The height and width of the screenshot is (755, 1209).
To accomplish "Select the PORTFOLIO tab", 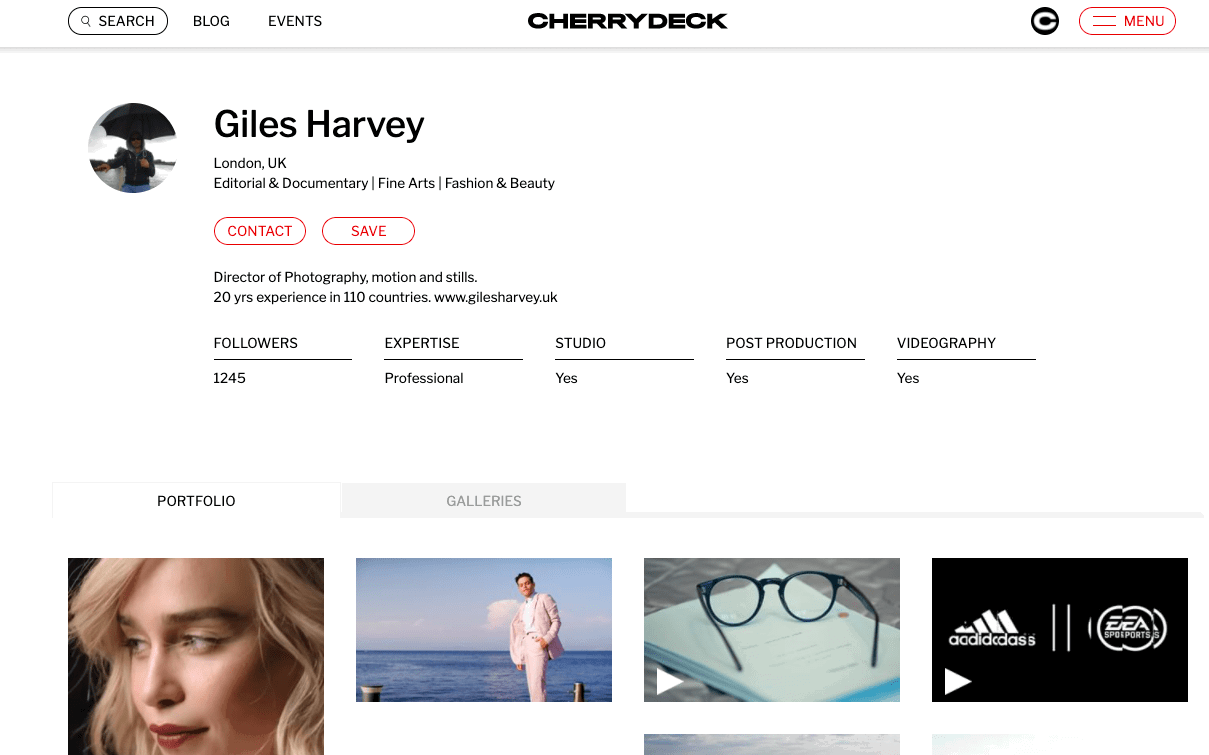I will [x=196, y=501].
